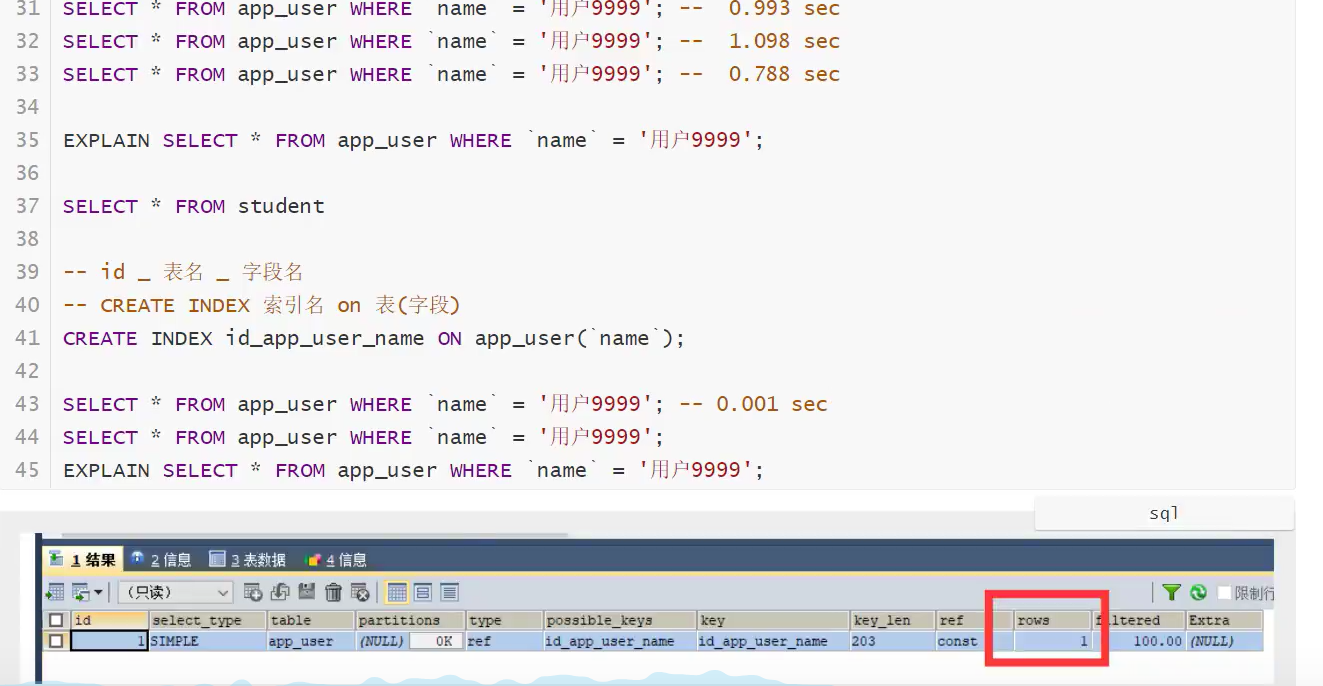Viewport: 1323px width, 686px height.
Task: Click the export result grid icon
Action: pyautogui.click(x=56, y=592)
